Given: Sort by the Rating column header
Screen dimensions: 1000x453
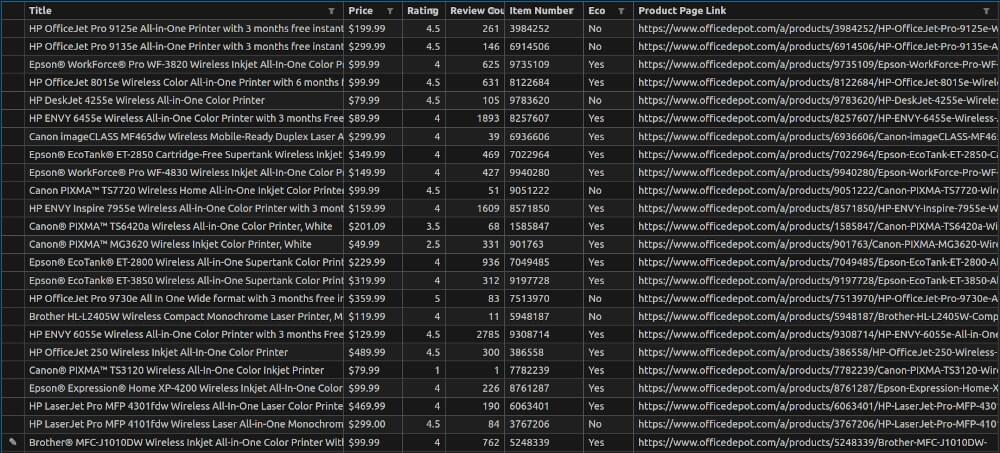Looking at the screenshot, I should pyautogui.click(x=423, y=11).
